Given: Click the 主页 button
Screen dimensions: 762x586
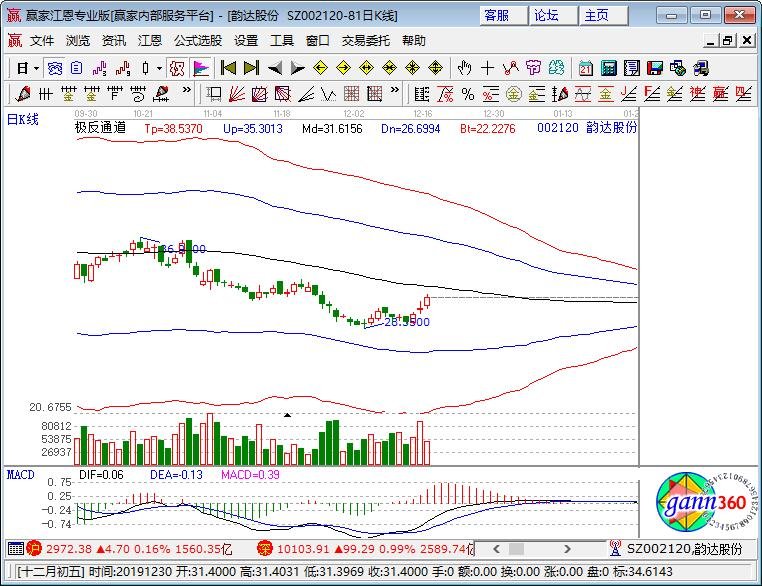Looking at the screenshot, I should (x=604, y=16).
